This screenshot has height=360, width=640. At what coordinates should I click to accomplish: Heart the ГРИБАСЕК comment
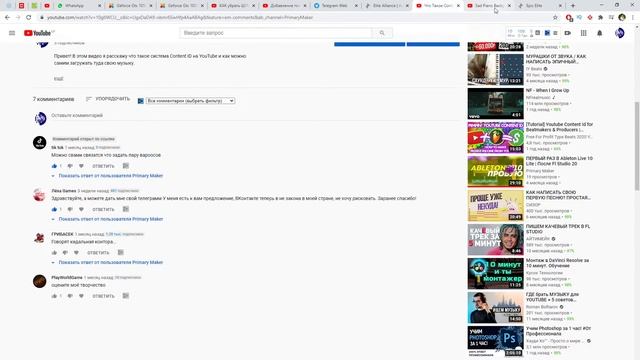(x=76, y=253)
